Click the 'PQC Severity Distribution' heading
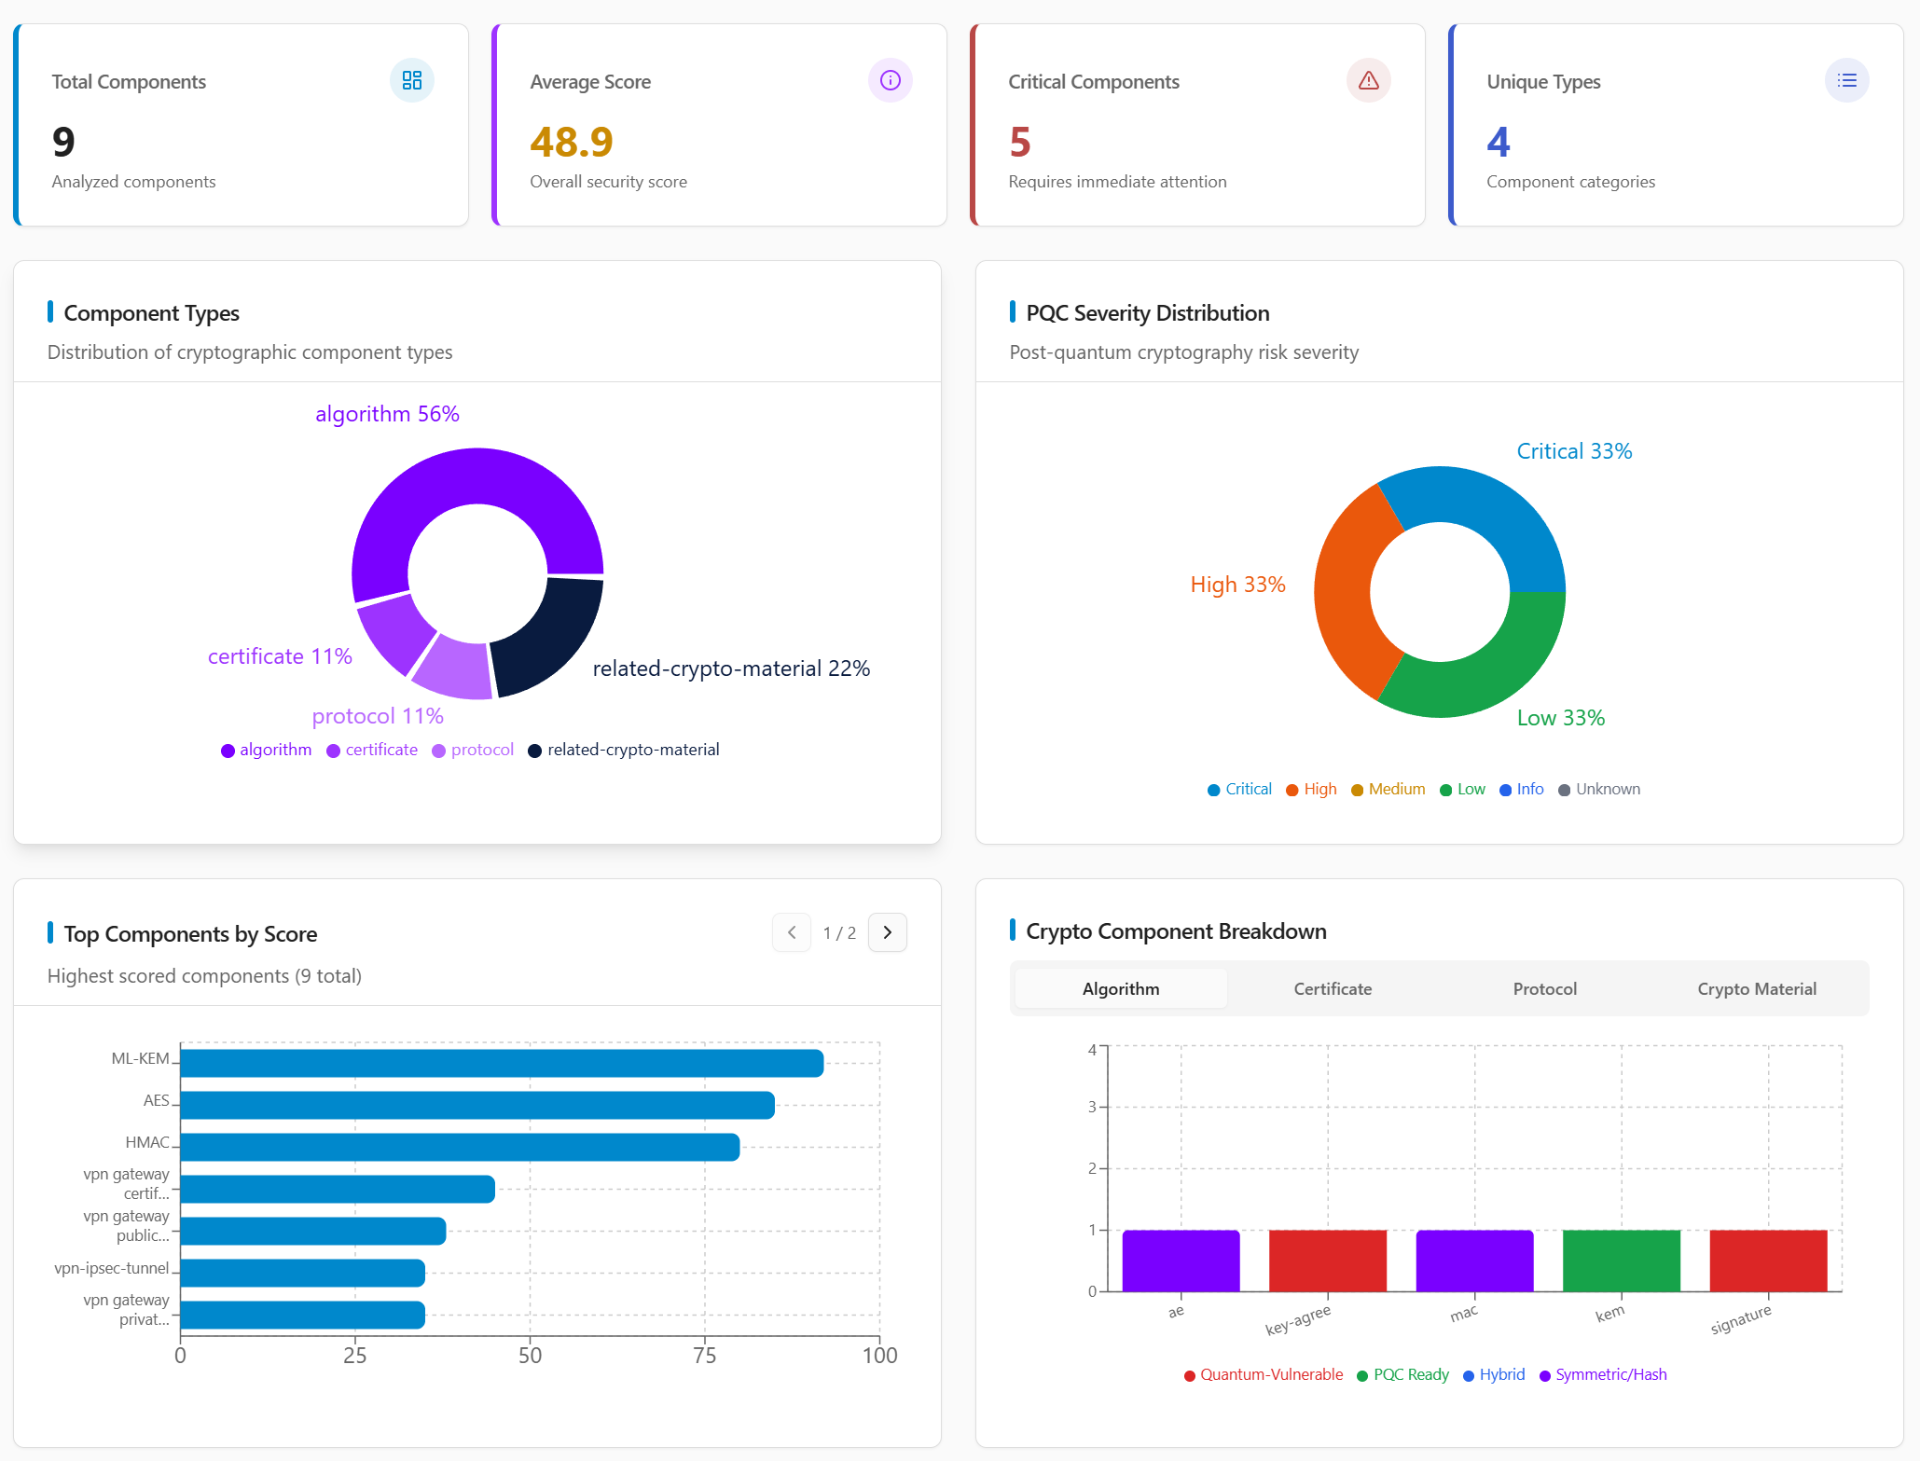Screen dimensions: 1920x1461 (x=1148, y=313)
